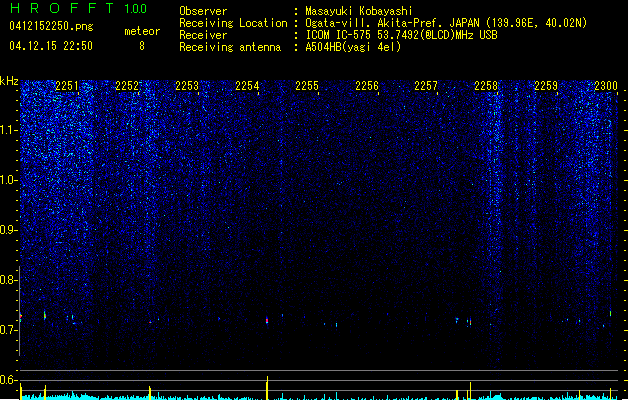Click the 2253 time marker
The height and width of the screenshot is (400, 629).
coord(187,86)
